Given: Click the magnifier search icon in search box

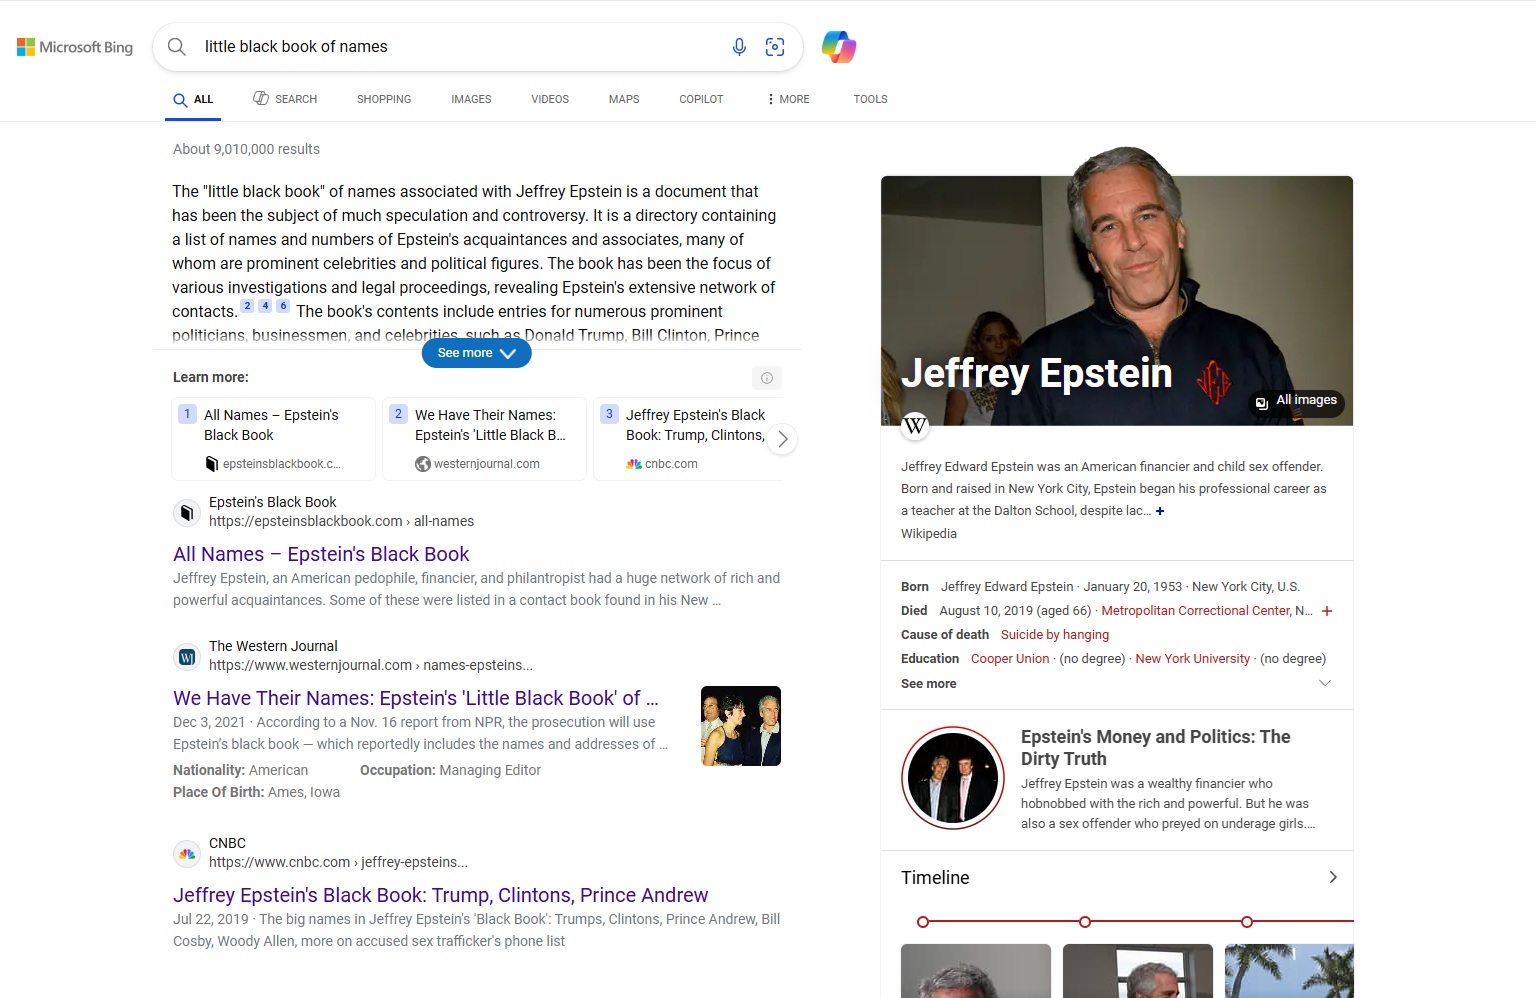Looking at the screenshot, I should point(177,47).
